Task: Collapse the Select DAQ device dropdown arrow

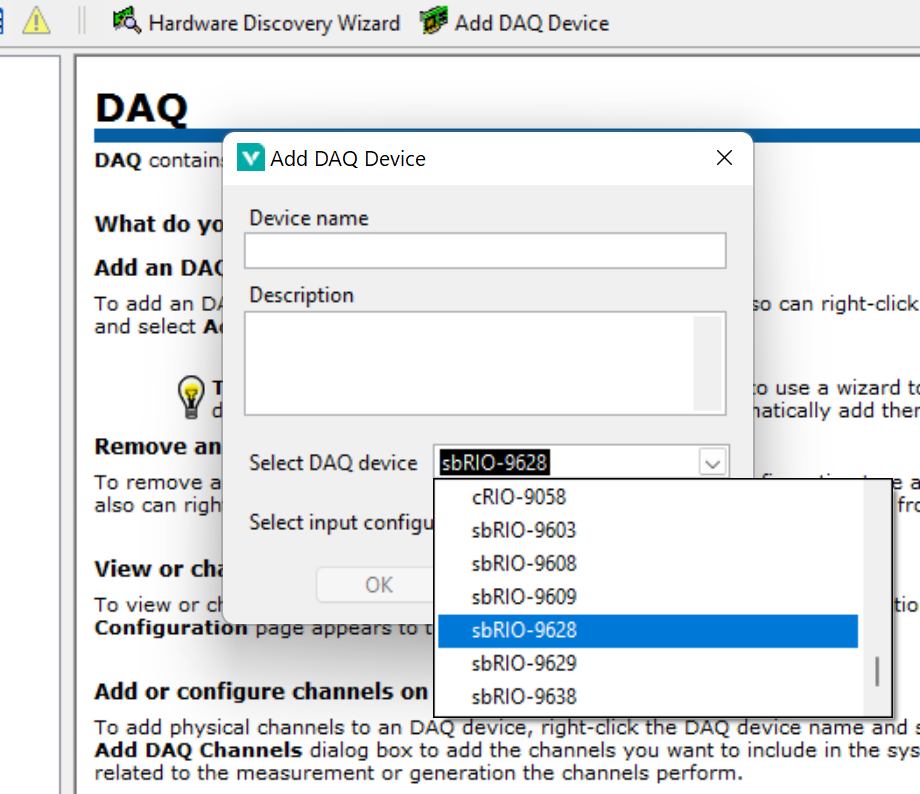Action: (713, 464)
